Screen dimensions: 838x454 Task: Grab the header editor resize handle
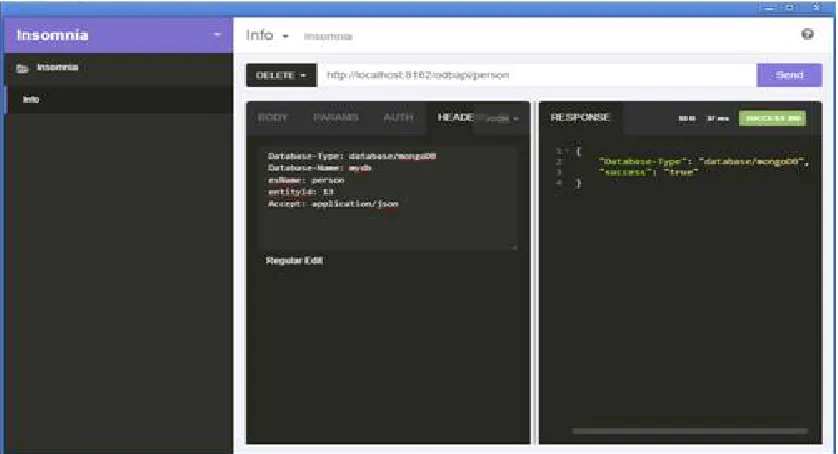coord(515,247)
